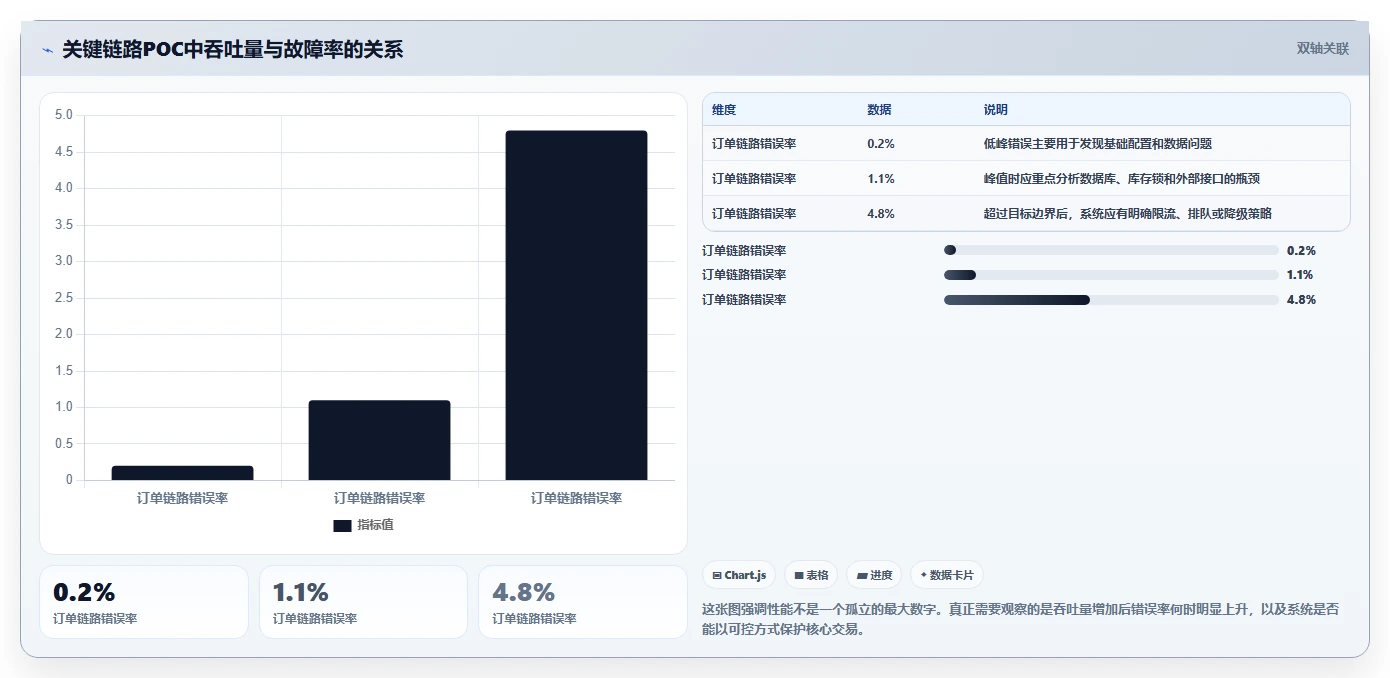
Task: Select the 表格 tag chip
Action: [811, 575]
